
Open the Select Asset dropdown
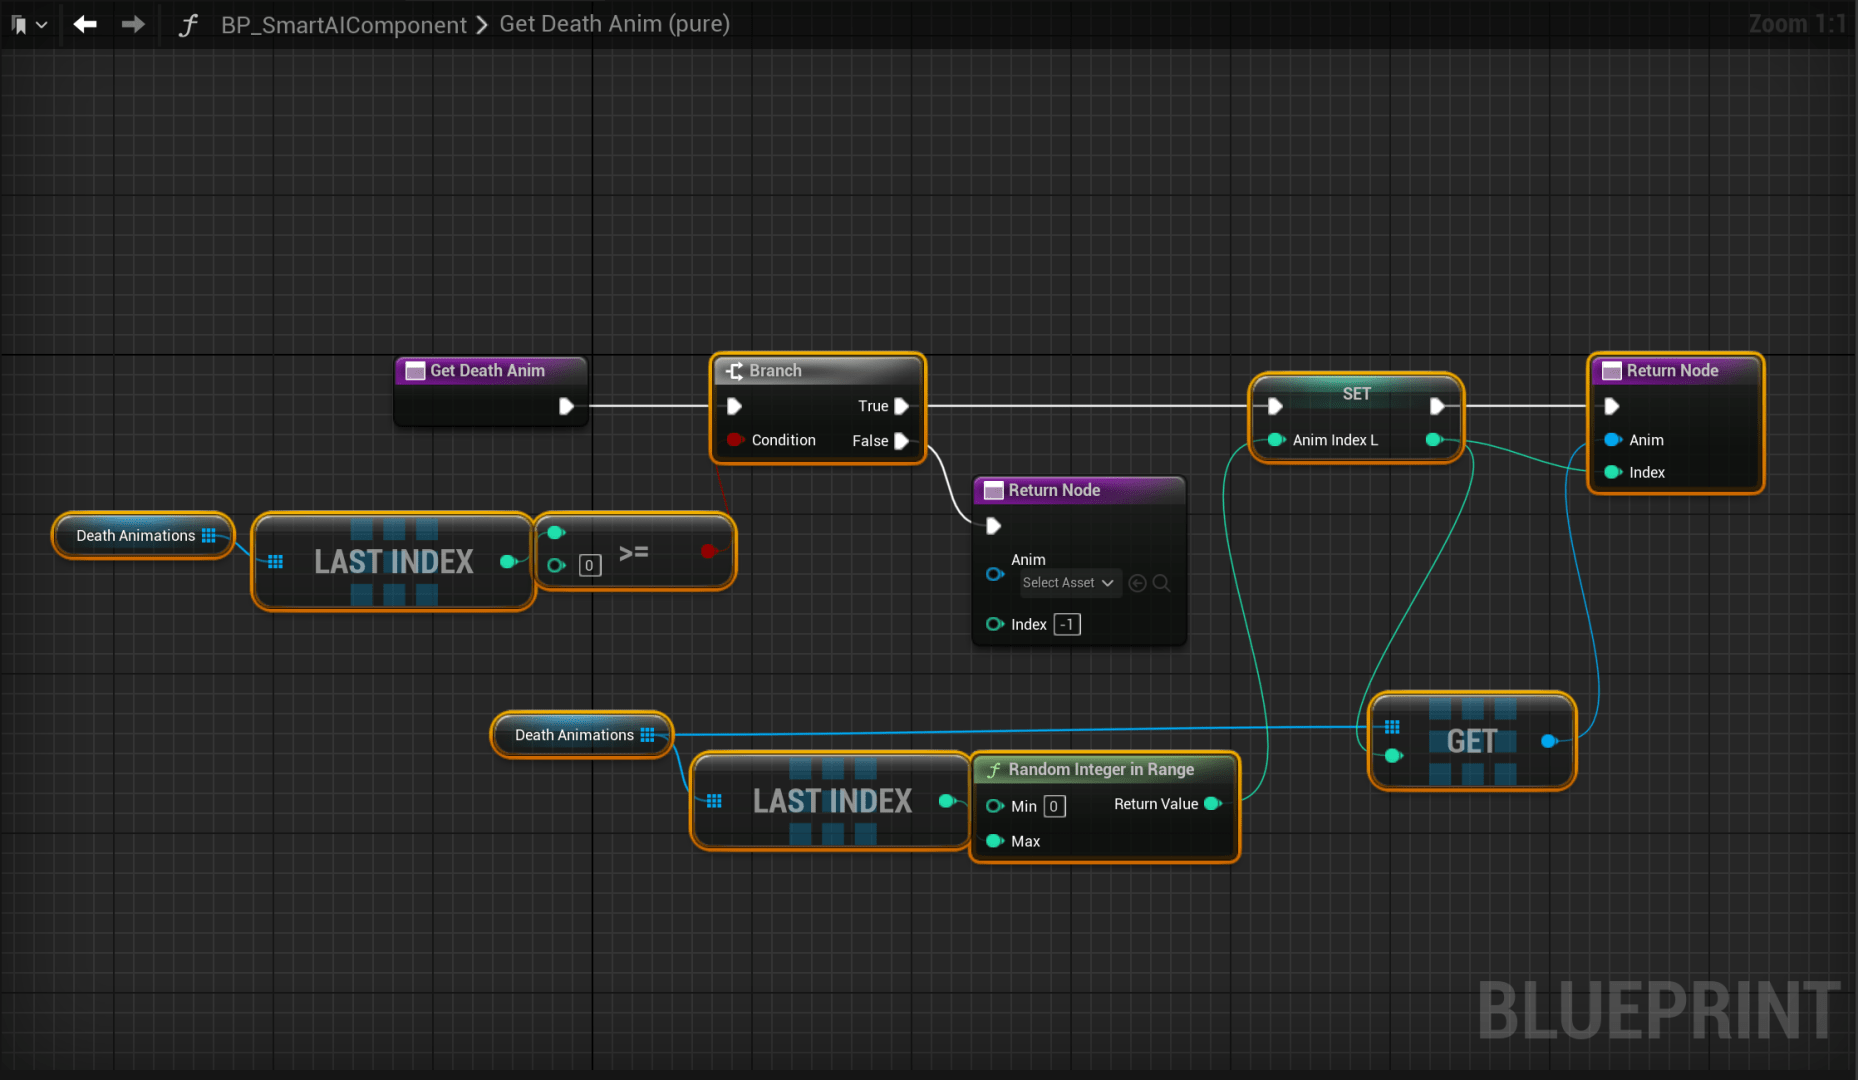1067,583
